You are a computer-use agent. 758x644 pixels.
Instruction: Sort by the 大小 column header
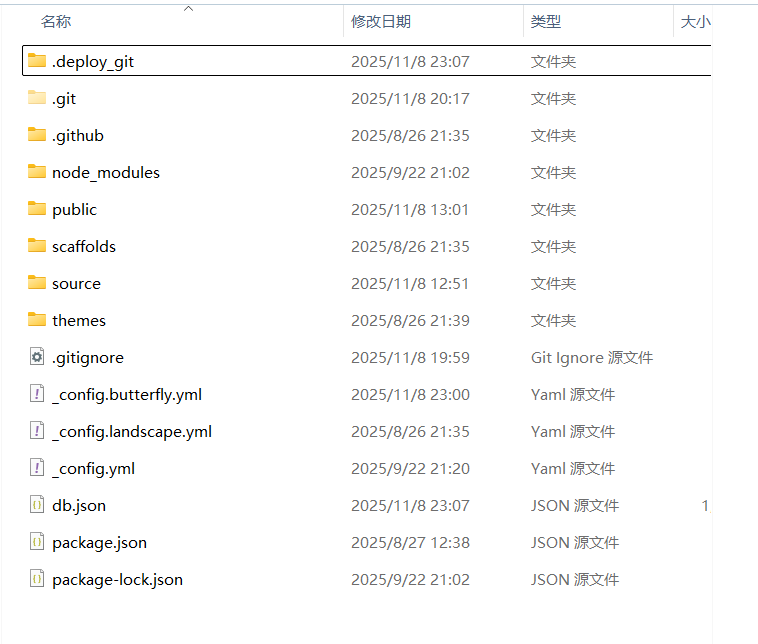tap(695, 21)
